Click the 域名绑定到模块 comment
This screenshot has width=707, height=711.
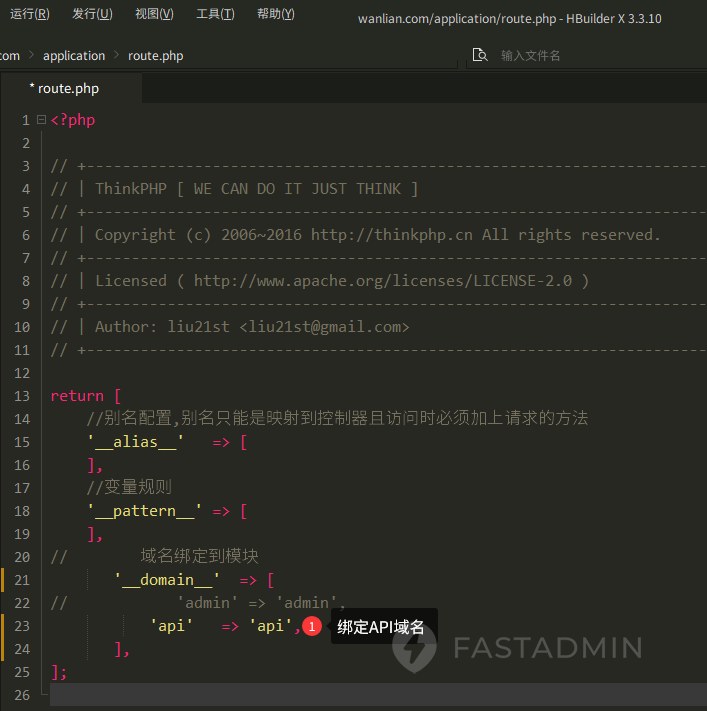point(200,556)
